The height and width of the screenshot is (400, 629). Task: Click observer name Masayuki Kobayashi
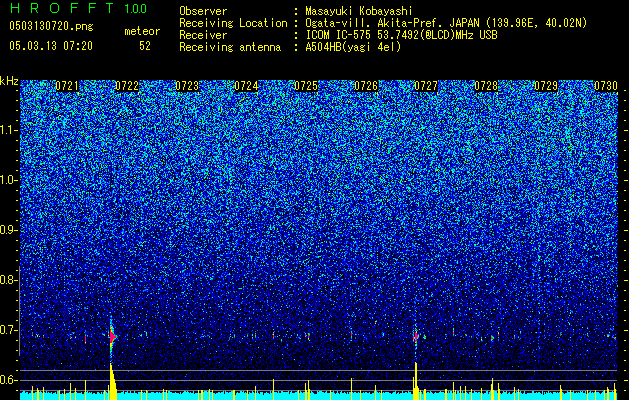click(x=358, y=11)
